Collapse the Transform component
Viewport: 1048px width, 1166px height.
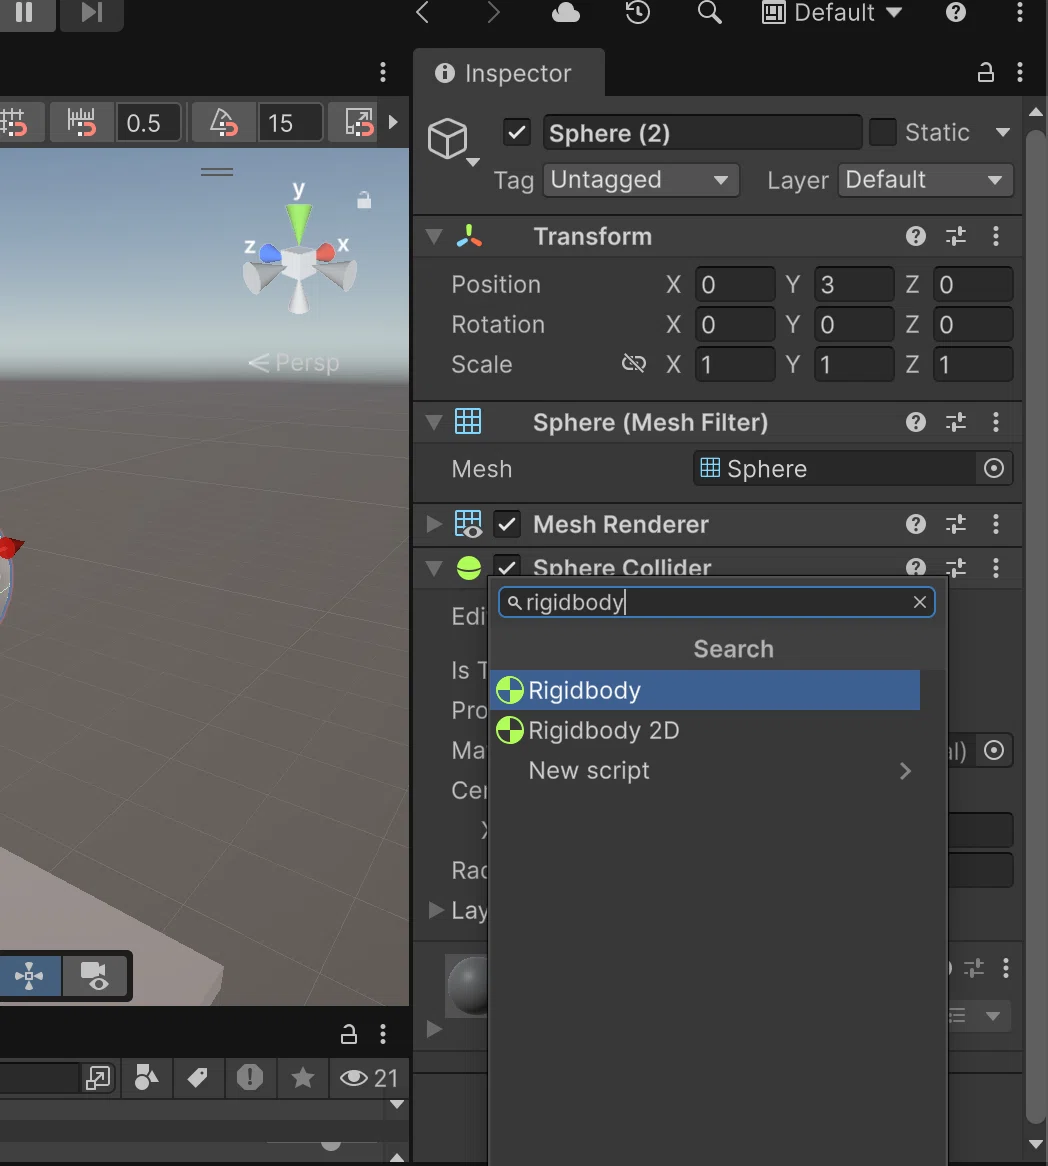tap(434, 236)
